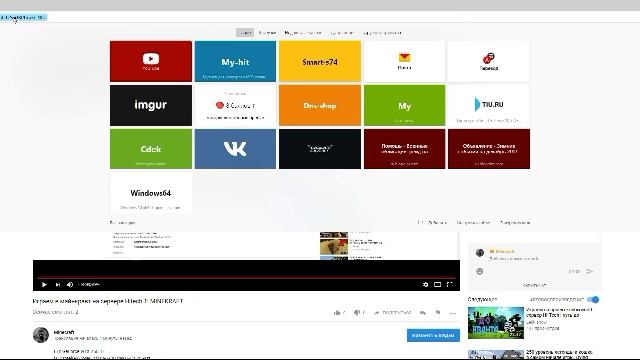This screenshot has height=360, width=640.
Task: Open the orange Dns-shop tile
Action: click(320, 105)
